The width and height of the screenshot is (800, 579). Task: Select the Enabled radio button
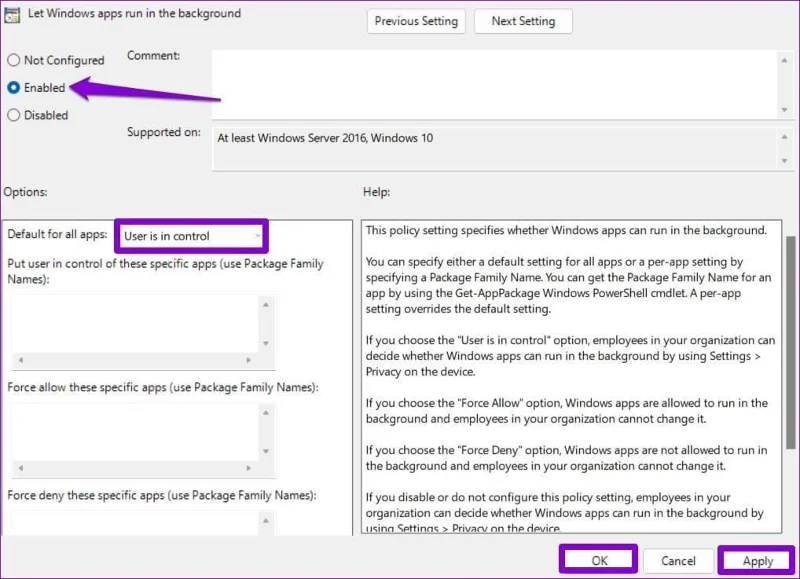(x=14, y=88)
